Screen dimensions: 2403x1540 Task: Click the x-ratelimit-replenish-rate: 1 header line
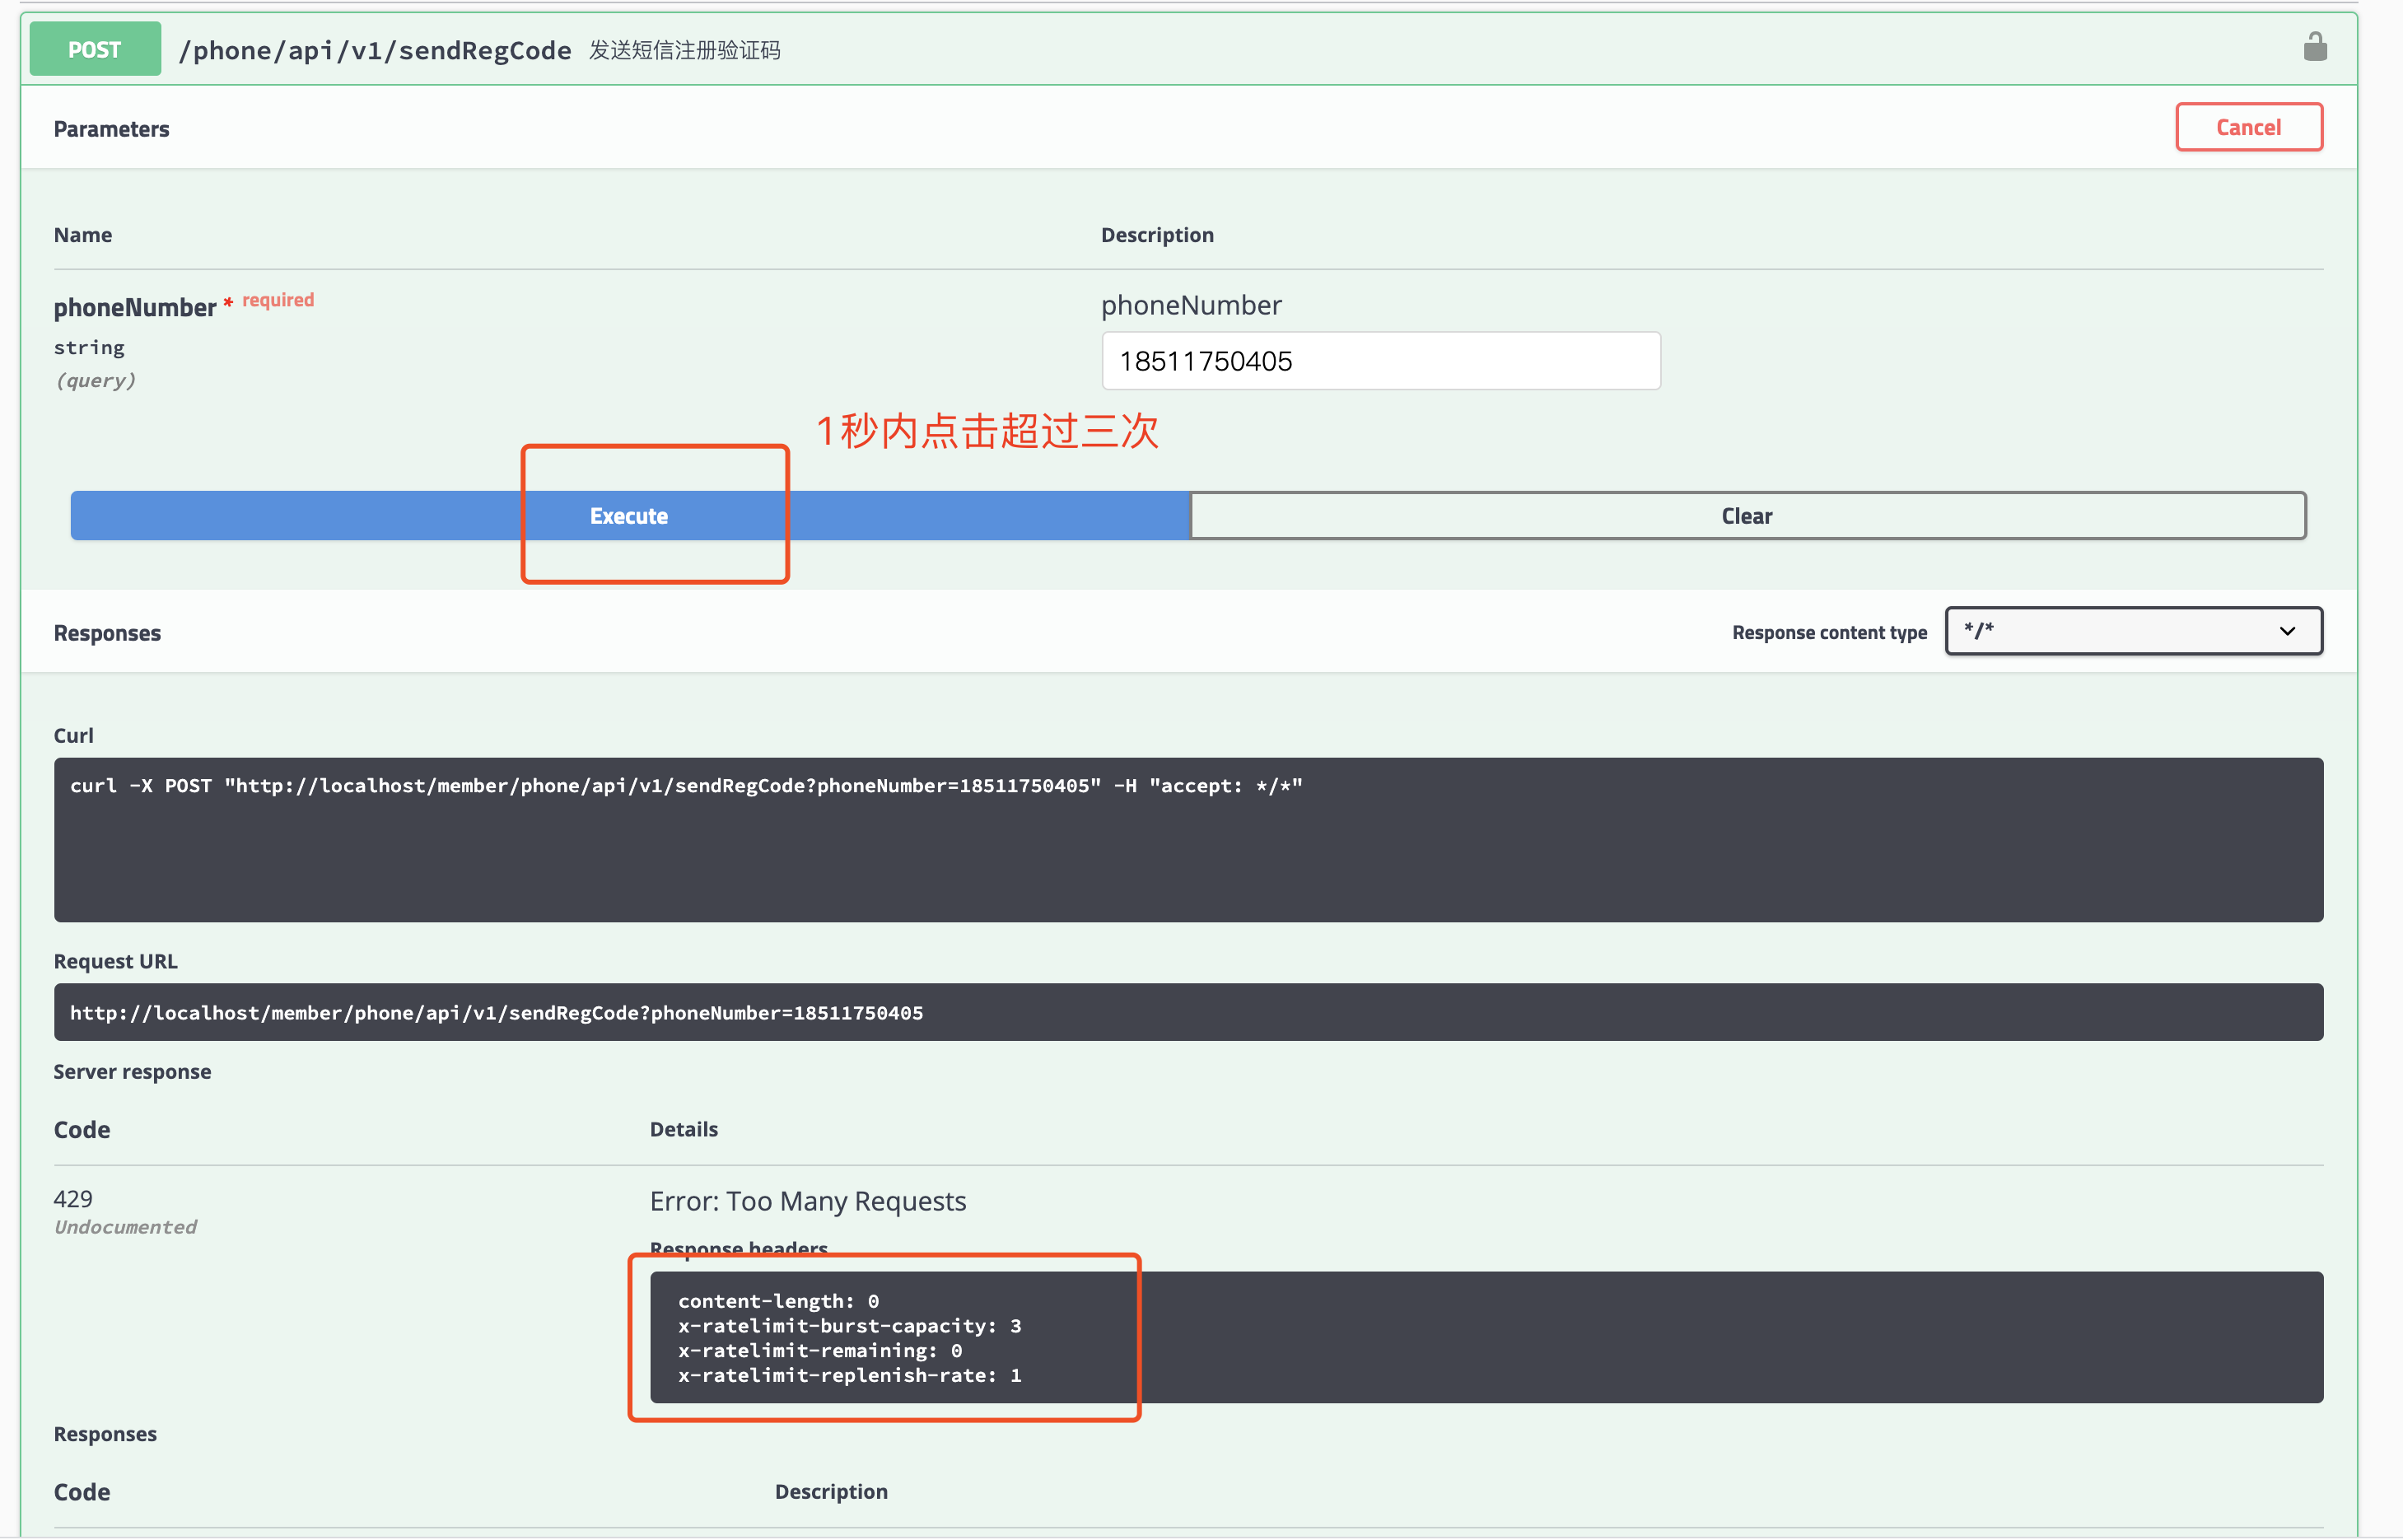pos(849,1376)
